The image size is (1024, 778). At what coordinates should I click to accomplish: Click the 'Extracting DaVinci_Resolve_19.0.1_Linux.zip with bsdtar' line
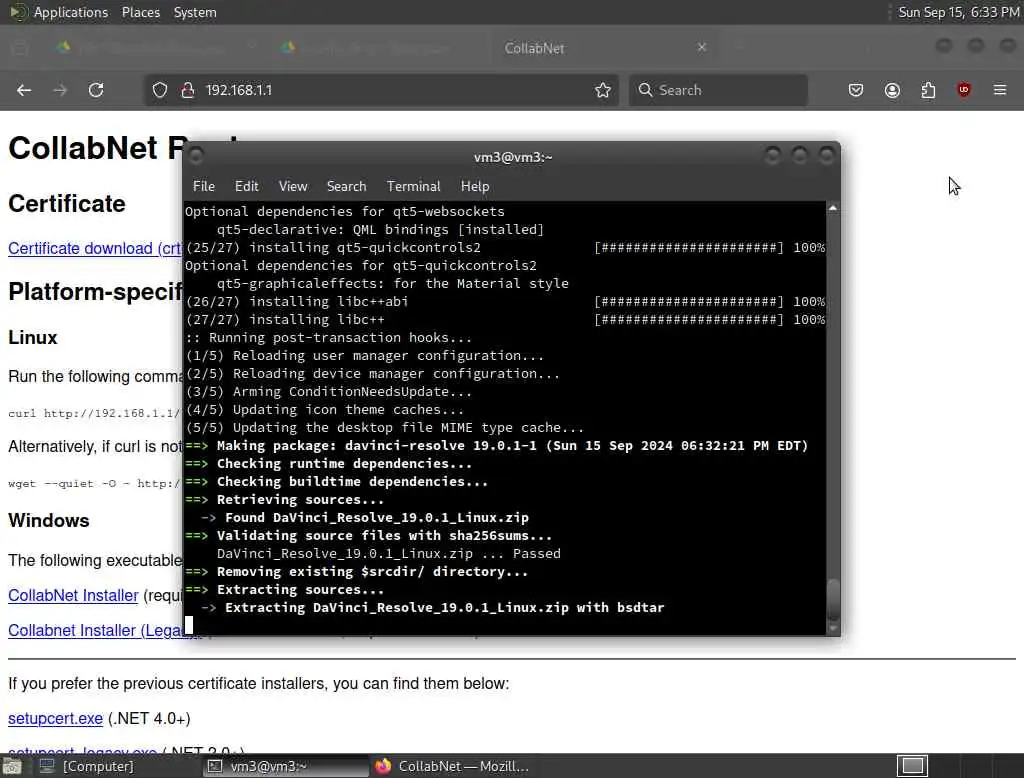click(432, 608)
